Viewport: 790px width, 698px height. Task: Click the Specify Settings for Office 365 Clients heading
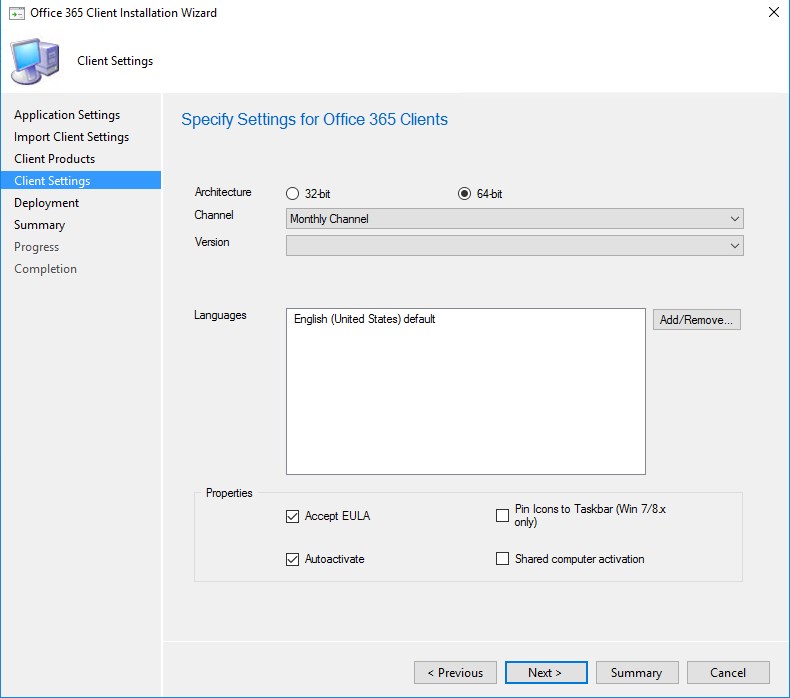(x=314, y=119)
